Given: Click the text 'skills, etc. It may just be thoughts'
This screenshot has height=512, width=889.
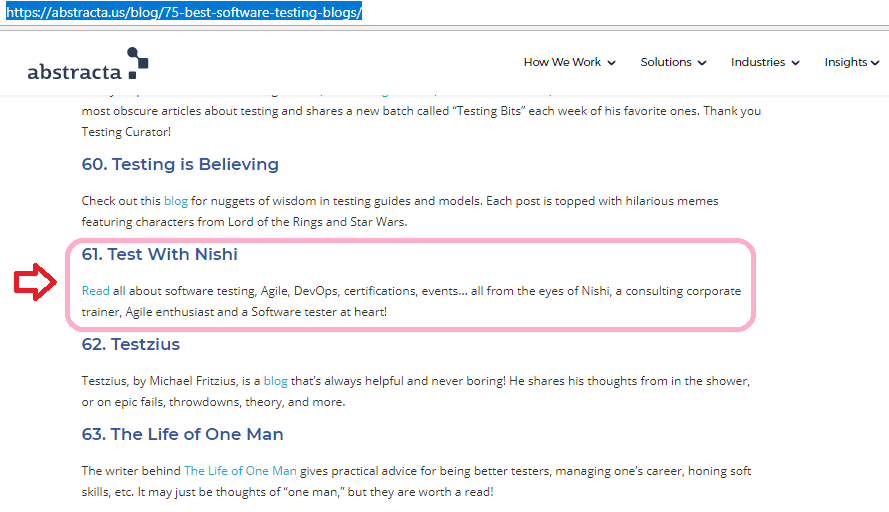Looking at the screenshot, I should 179,492.
